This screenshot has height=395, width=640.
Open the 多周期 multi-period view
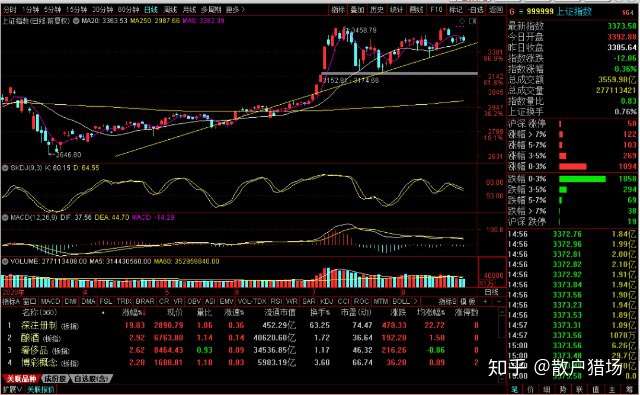click(x=211, y=9)
